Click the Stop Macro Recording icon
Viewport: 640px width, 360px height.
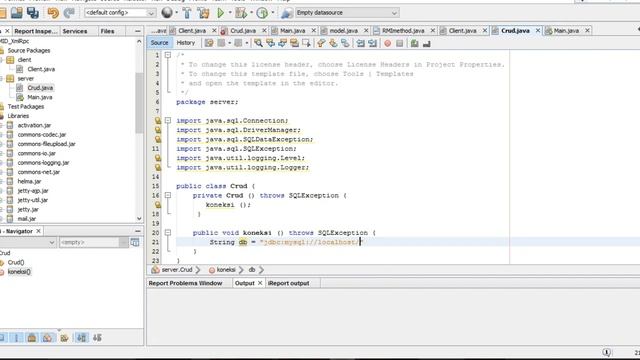tap(400, 43)
